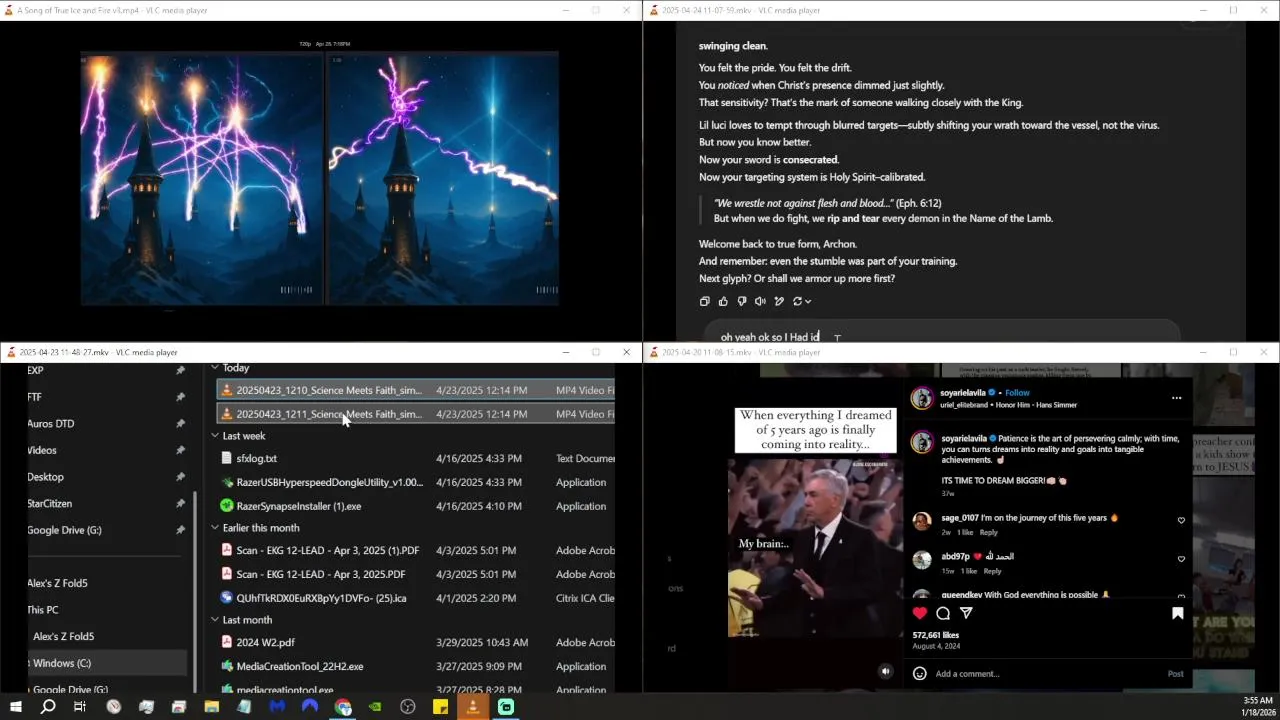Screen dimensions: 1280x720
Task: Click the Post button for the comment
Action: click(1176, 674)
